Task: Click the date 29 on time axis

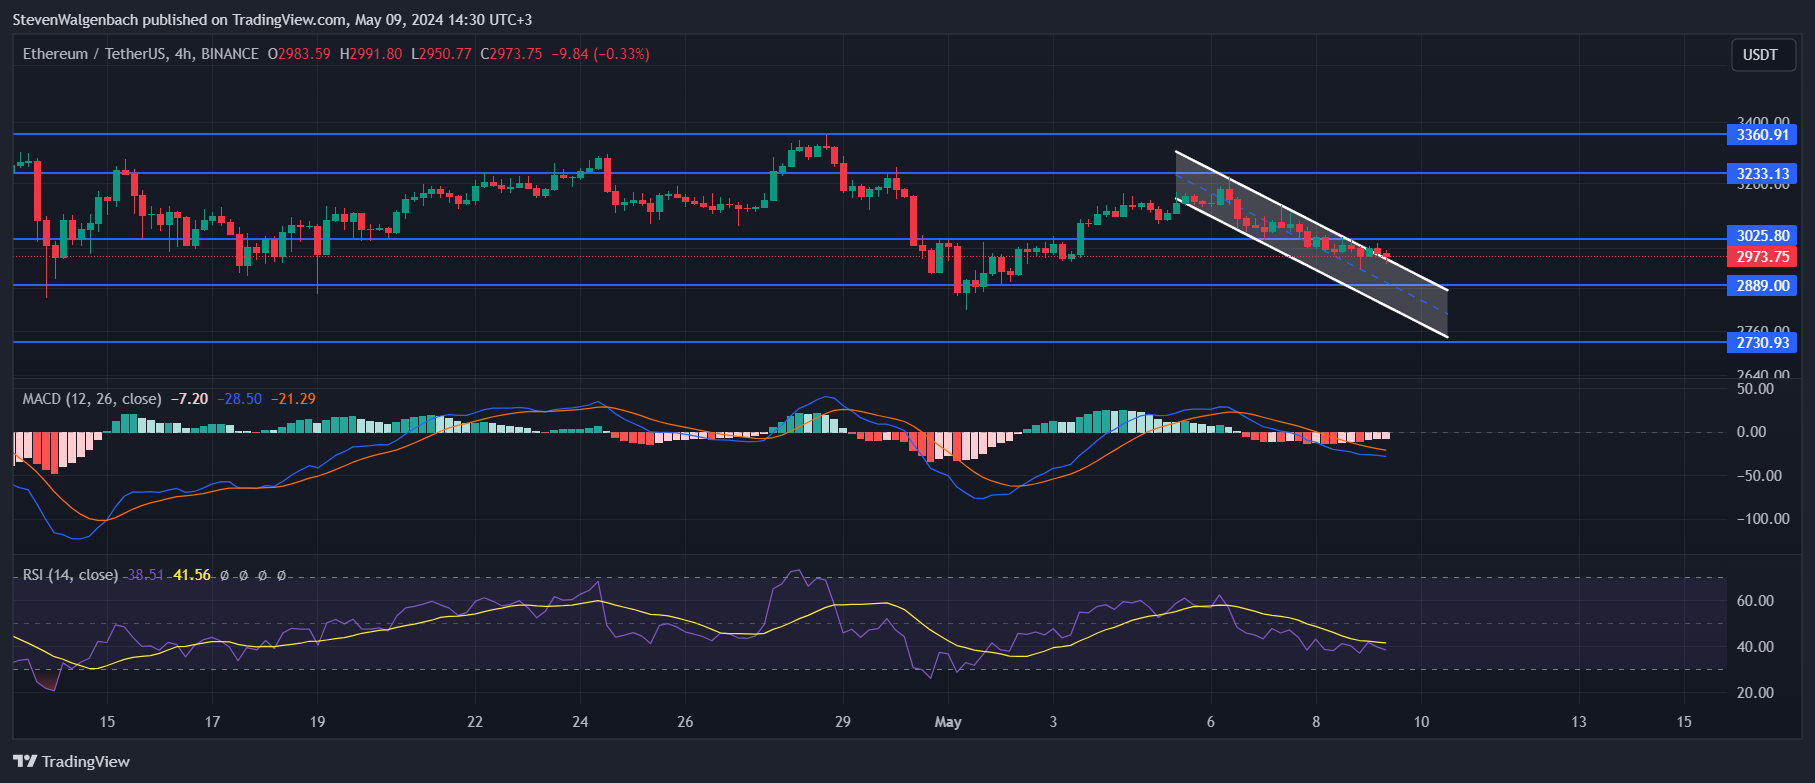Action: click(x=843, y=721)
